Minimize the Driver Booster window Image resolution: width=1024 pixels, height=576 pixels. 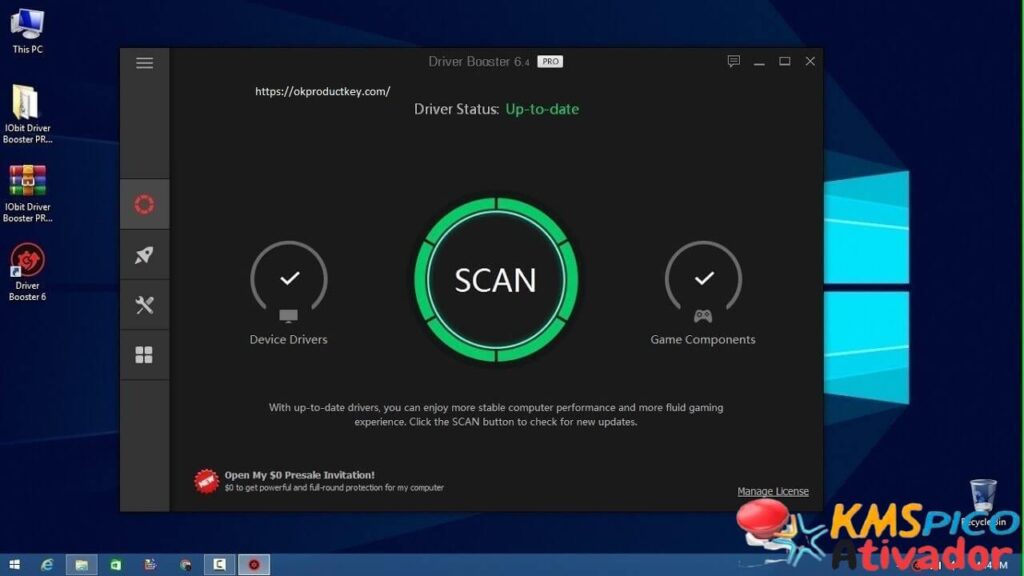pos(759,61)
